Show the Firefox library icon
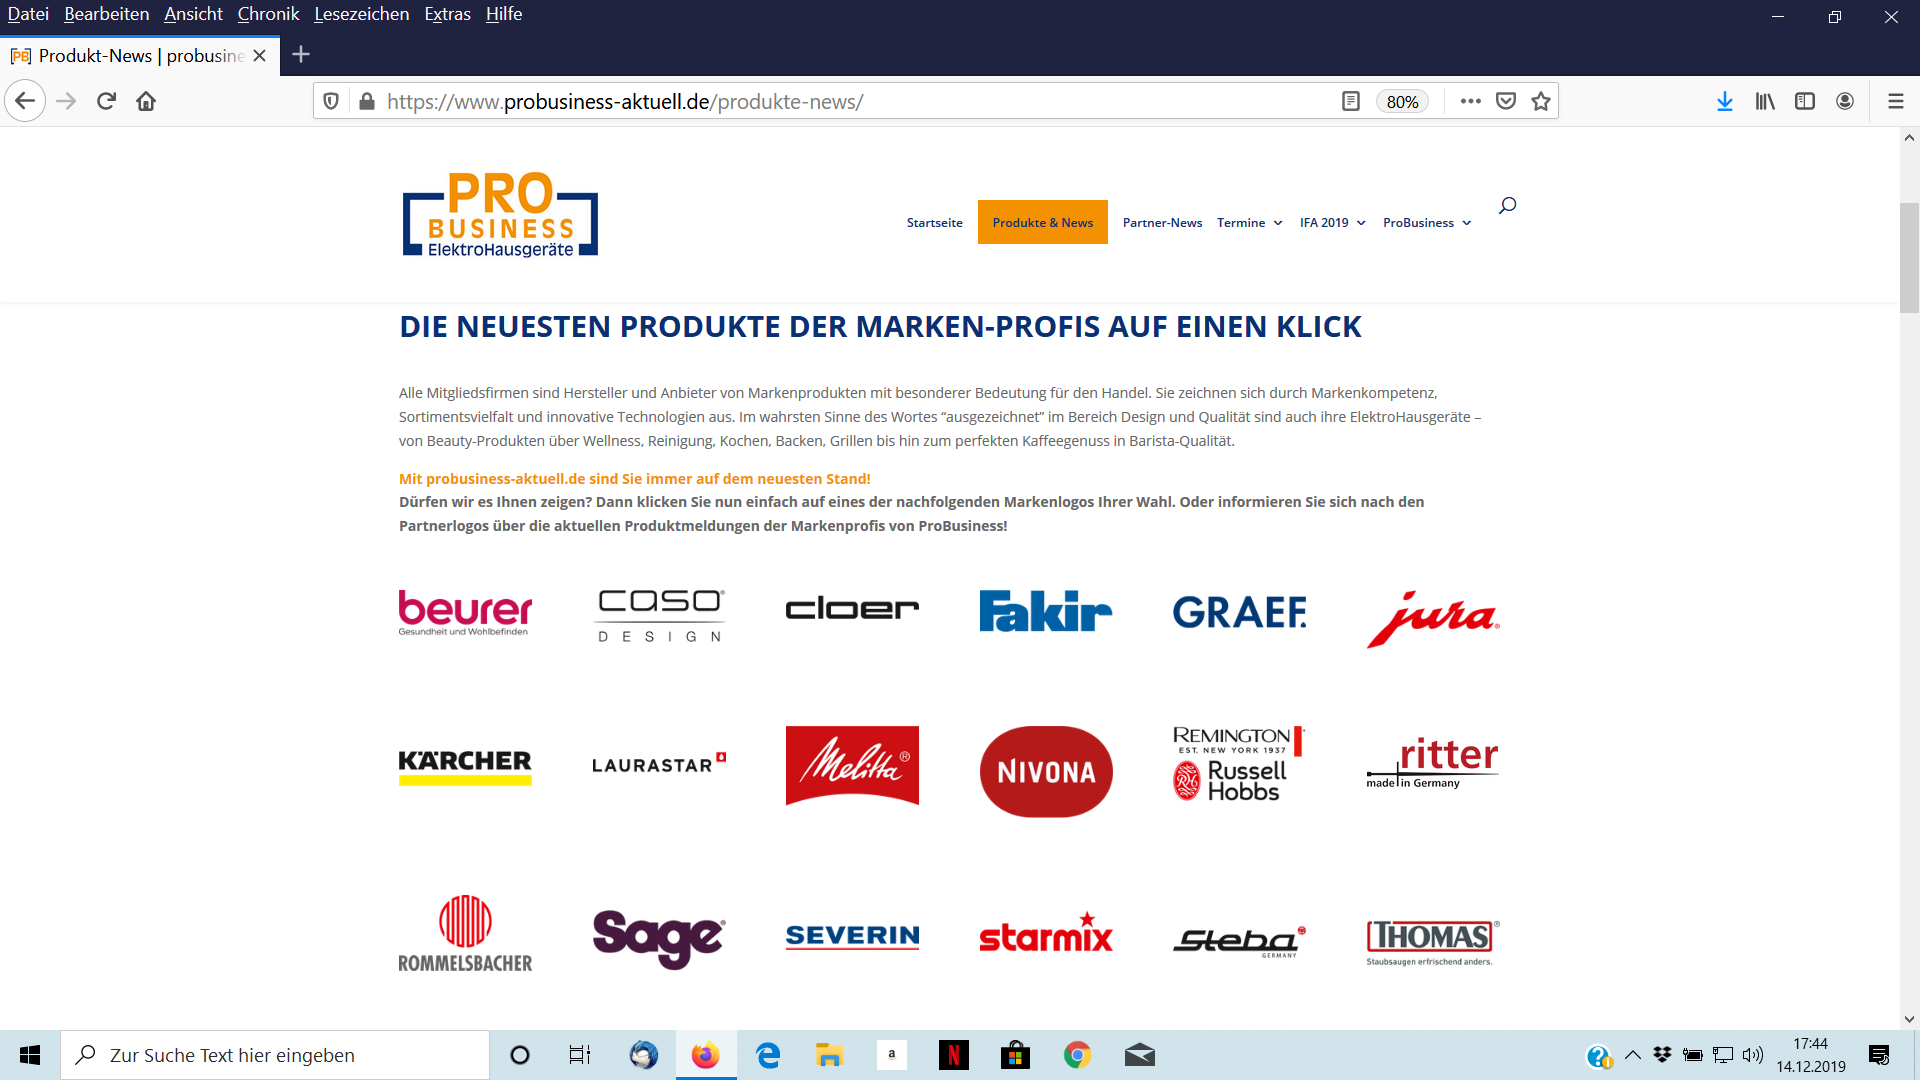This screenshot has height=1080, width=1920. pyautogui.click(x=1765, y=101)
